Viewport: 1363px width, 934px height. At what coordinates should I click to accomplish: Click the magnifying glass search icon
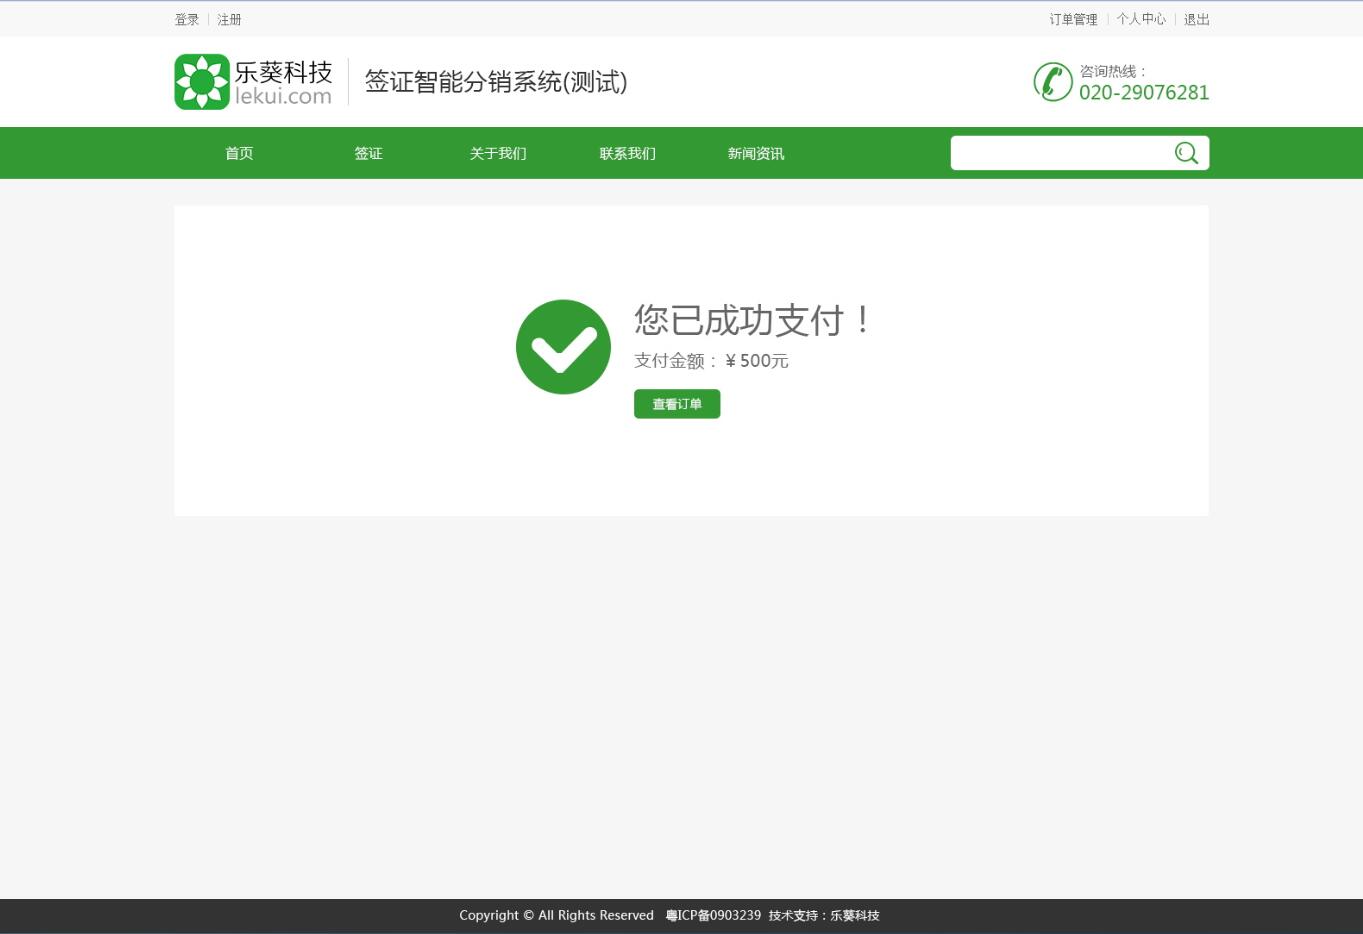click(1186, 152)
